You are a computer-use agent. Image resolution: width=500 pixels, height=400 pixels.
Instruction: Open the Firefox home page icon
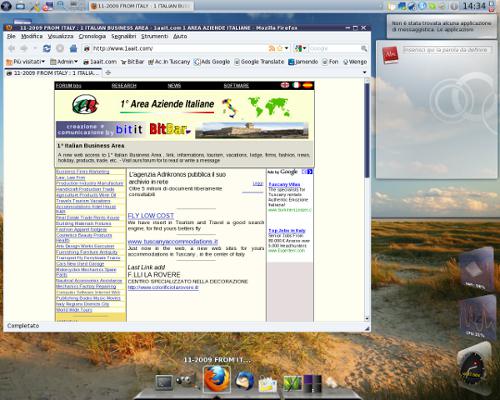tap(73, 49)
